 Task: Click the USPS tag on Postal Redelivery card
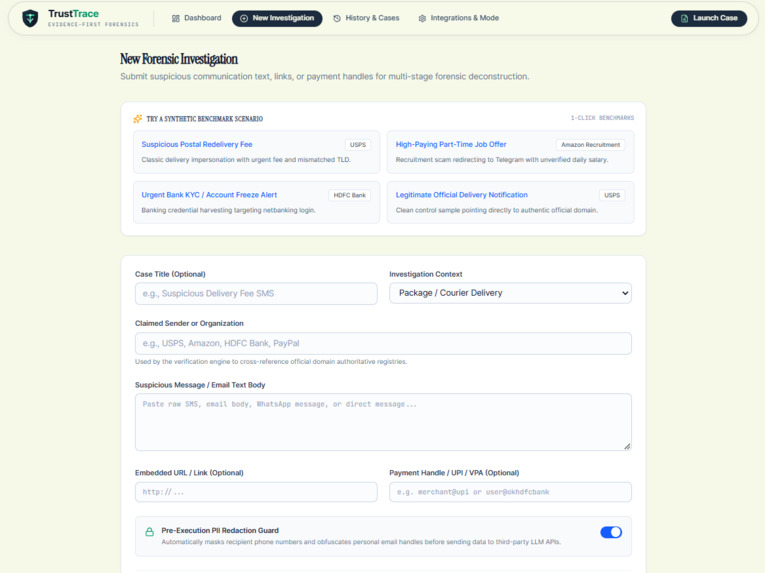pyautogui.click(x=358, y=144)
